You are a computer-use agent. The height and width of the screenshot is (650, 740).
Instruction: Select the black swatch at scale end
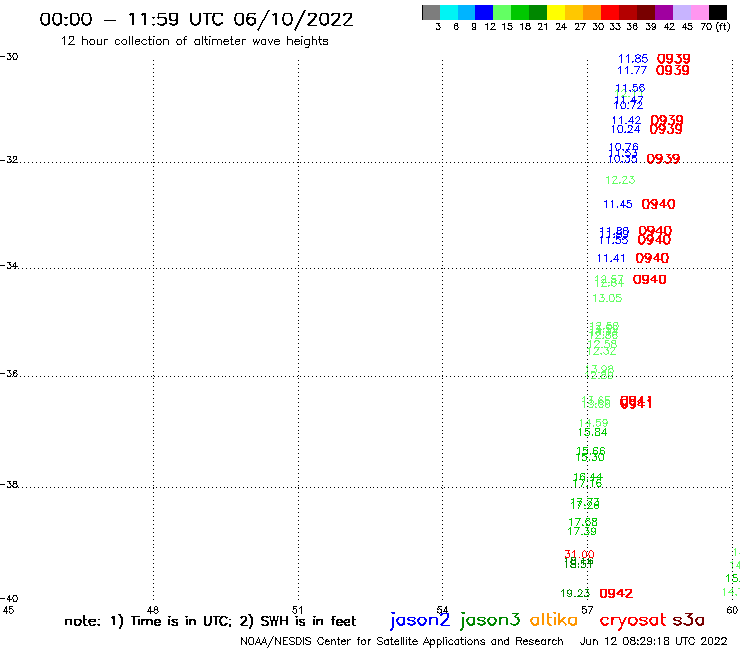coord(718,12)
